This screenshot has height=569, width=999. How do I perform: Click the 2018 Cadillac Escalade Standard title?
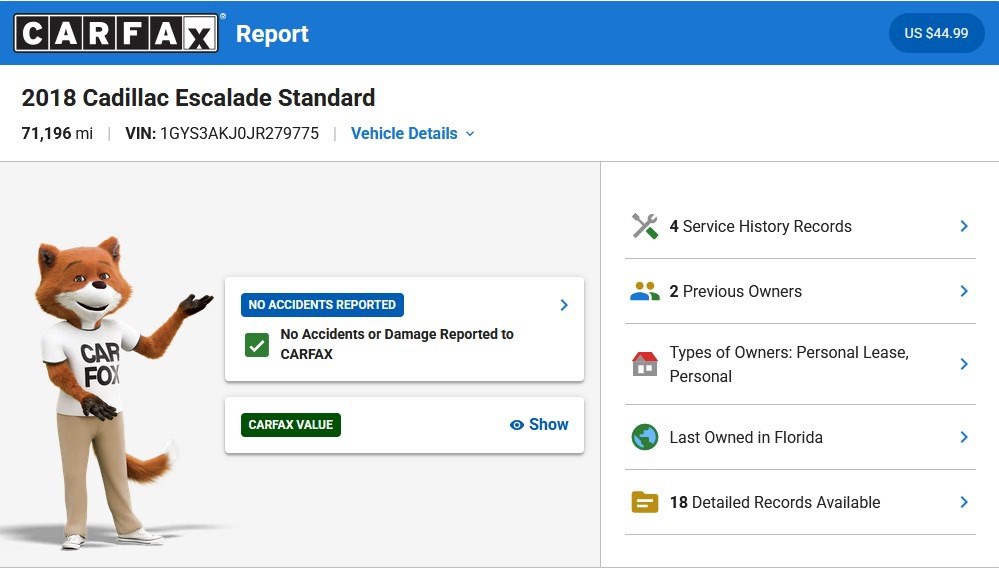point(198,97)
